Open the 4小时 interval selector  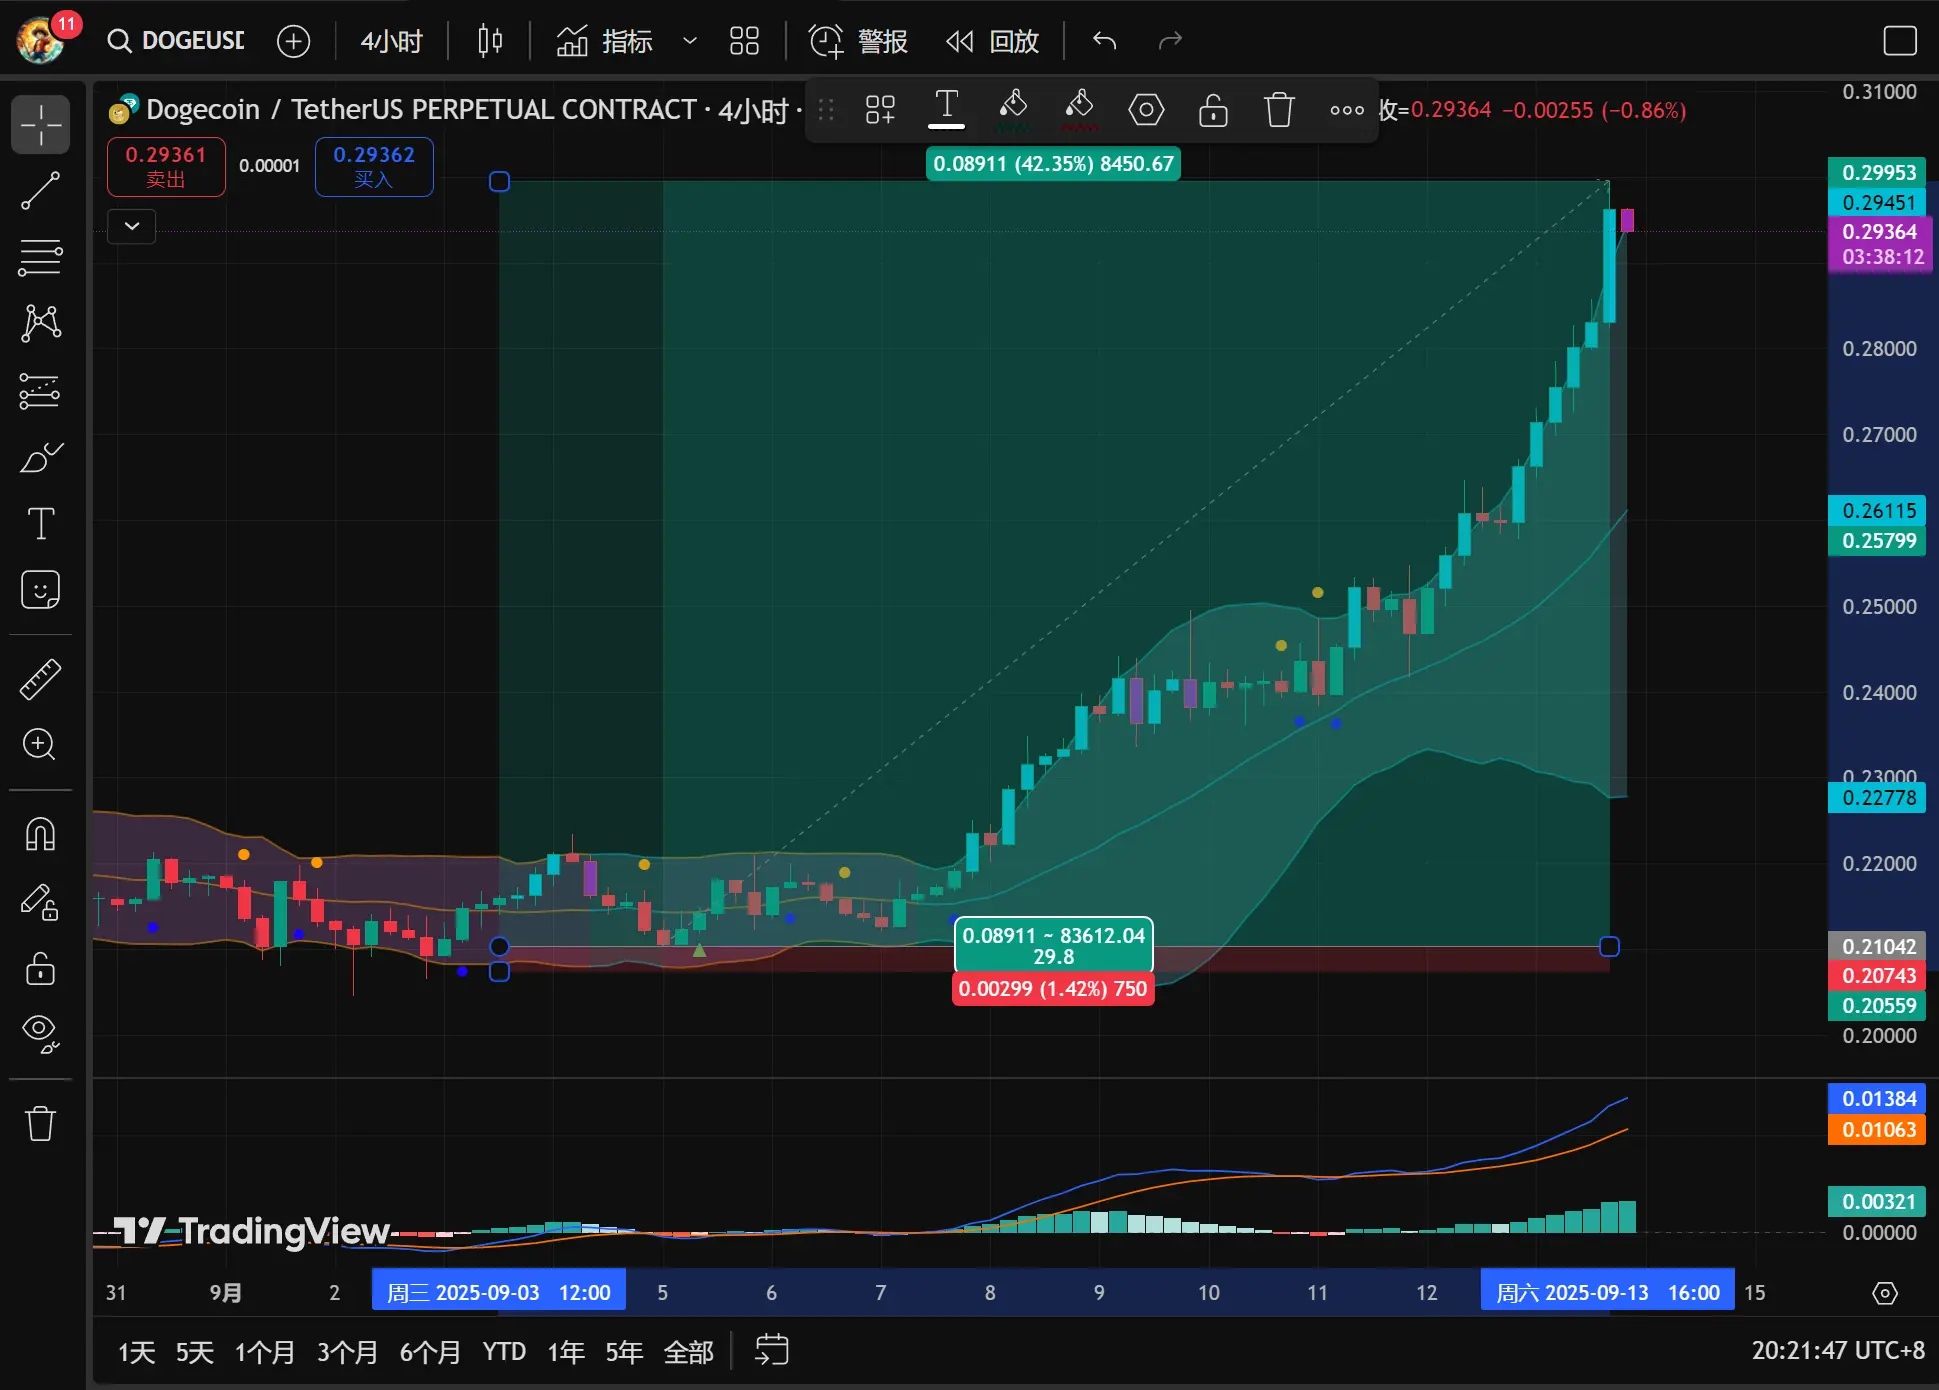391,41
